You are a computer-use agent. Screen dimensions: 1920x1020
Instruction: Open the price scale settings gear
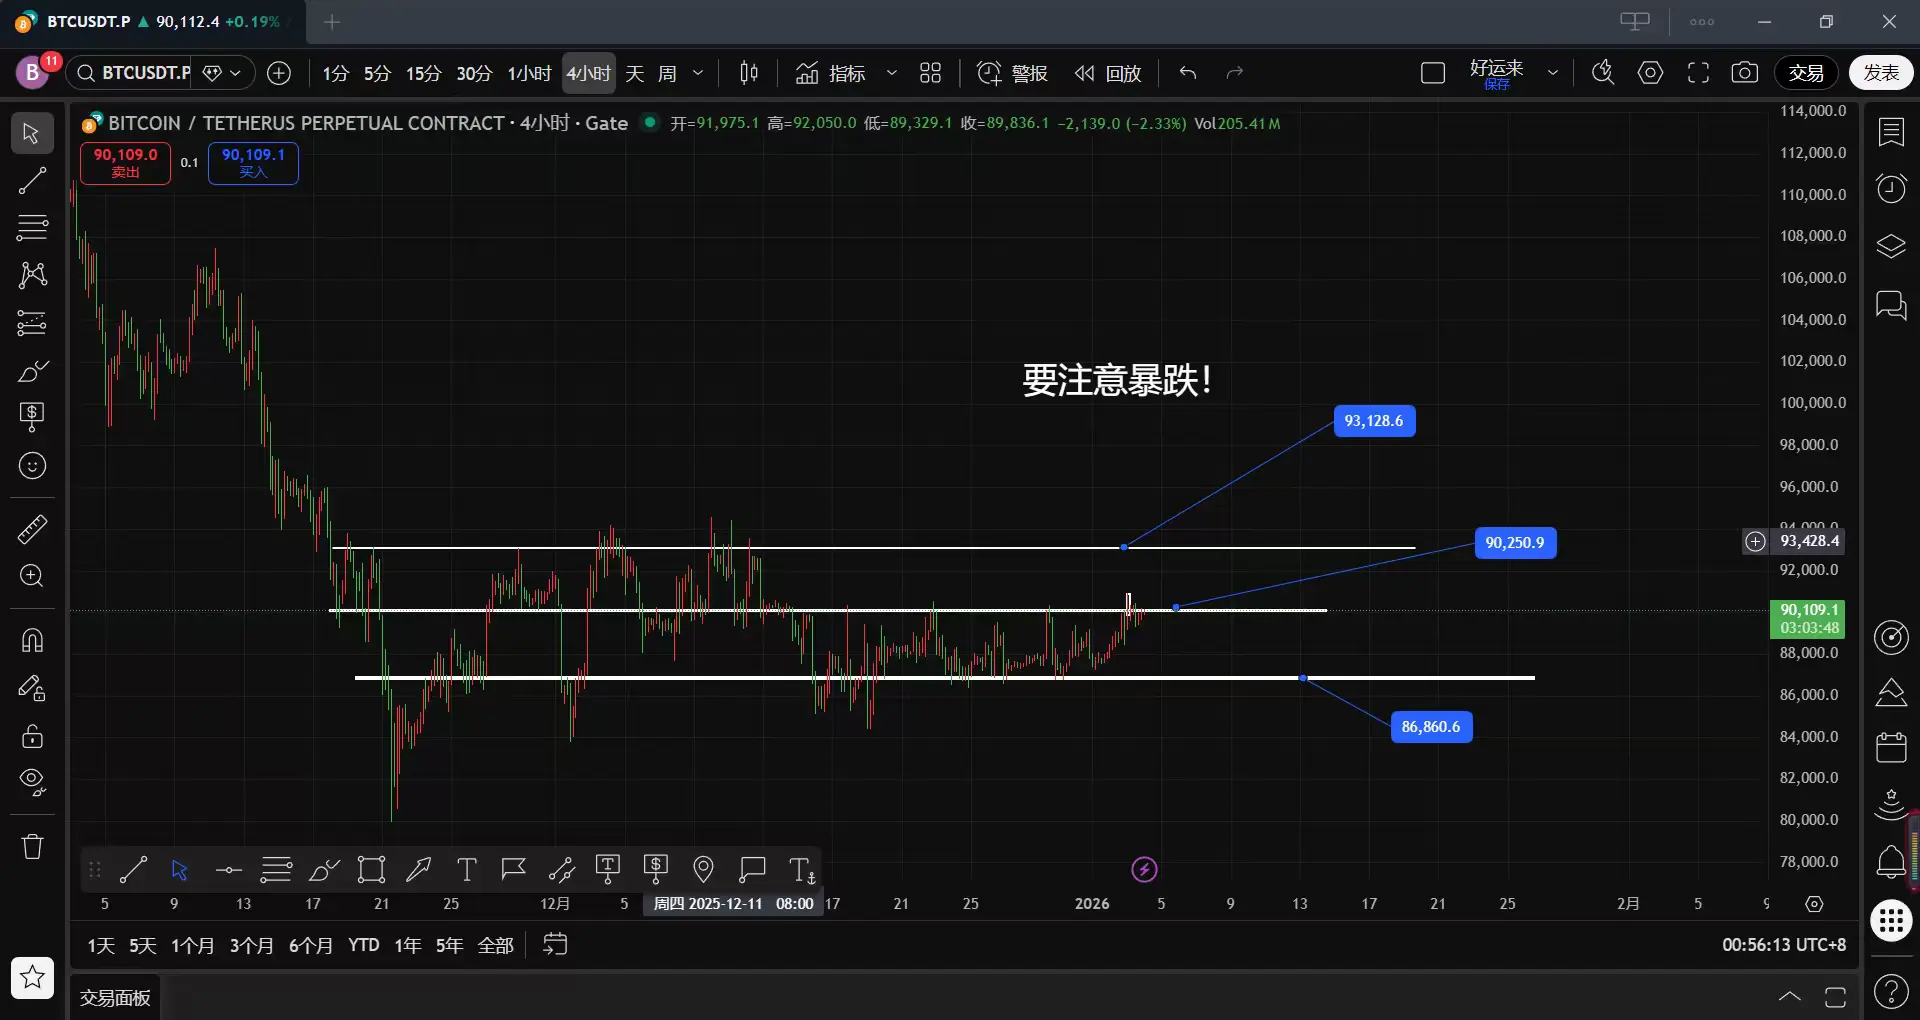[x=1814, y=904]
